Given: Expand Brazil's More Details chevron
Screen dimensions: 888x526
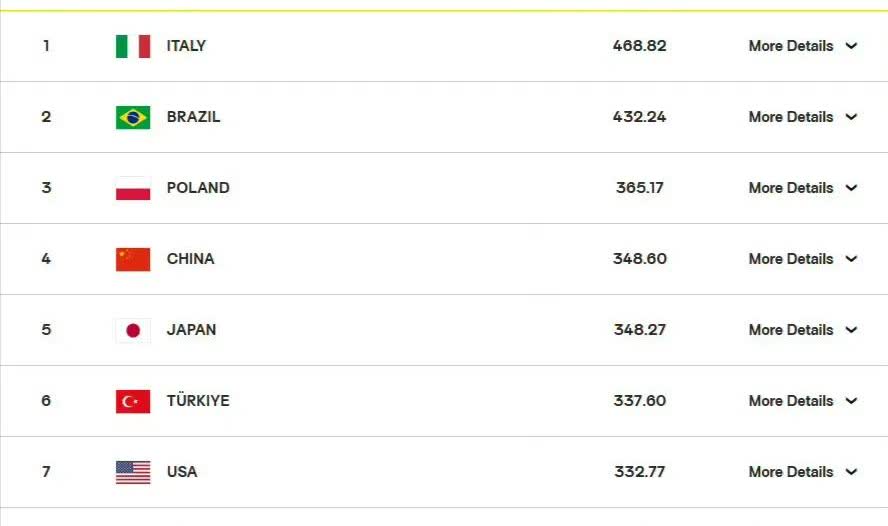Looking at the screenshot, I should click(x=851, y=117).
